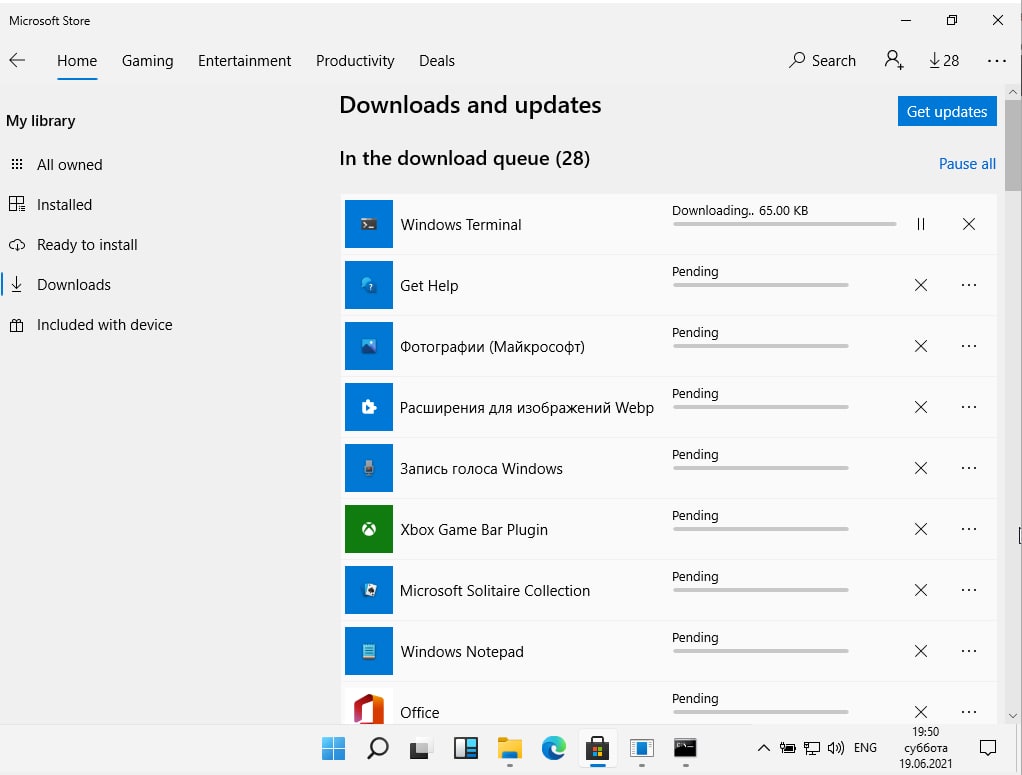Pause the Windows Terminal download
Viewport: 1022px width, 775px height.
pos(921,224)
